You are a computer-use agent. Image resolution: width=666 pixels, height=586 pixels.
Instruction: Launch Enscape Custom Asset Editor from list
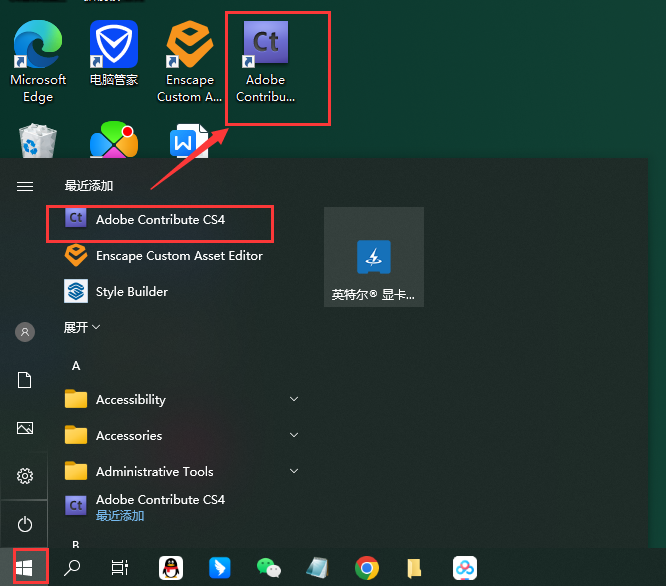[x=164, y=256]
